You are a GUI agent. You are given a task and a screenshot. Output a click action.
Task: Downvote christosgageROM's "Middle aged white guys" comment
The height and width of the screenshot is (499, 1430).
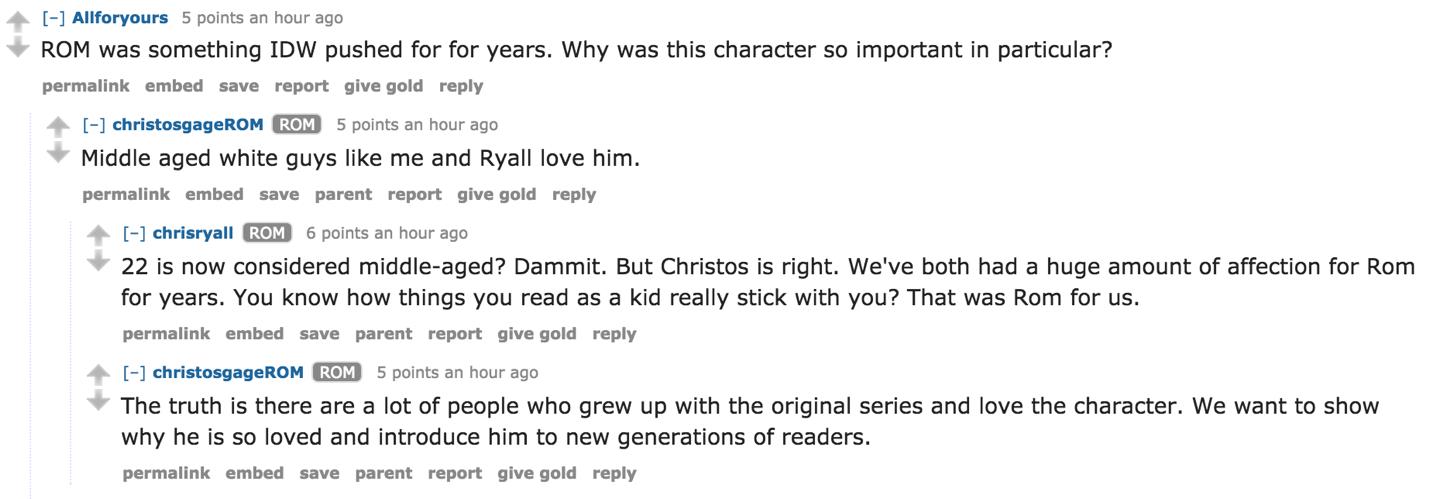click(x=58, y=153)
